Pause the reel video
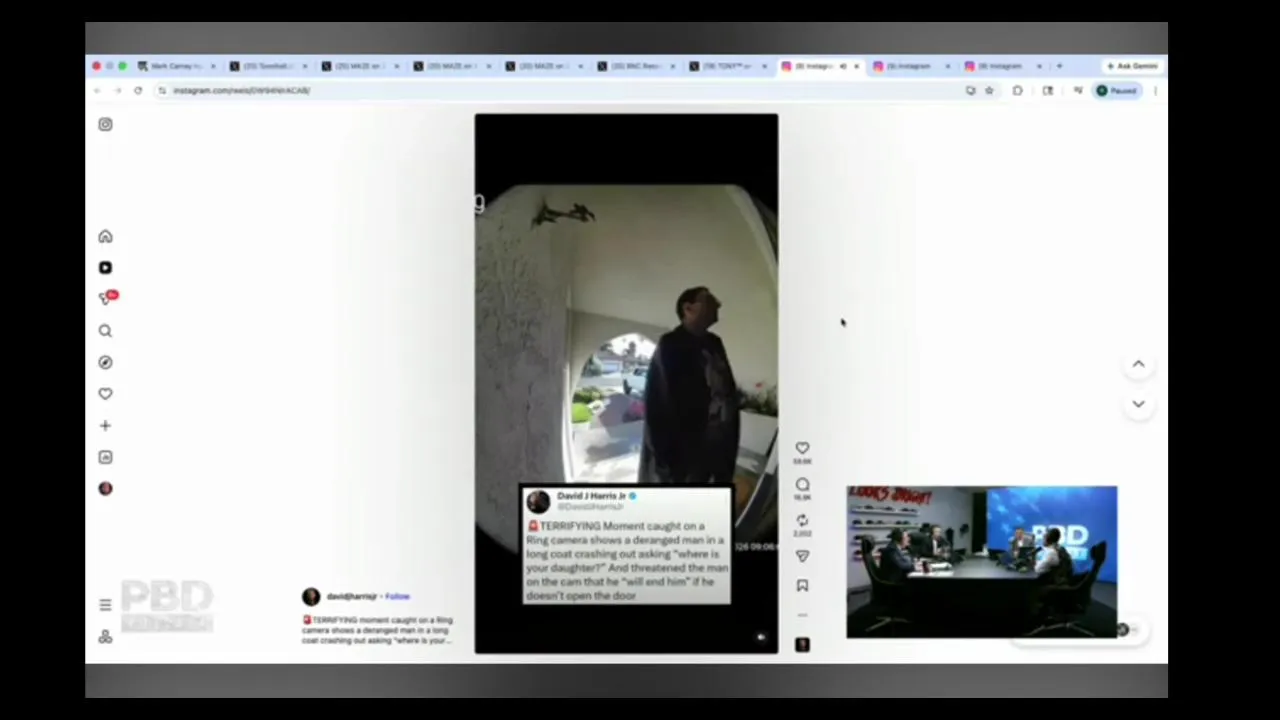Viewport: 1280px width, 720px height. tap(626, 383)
